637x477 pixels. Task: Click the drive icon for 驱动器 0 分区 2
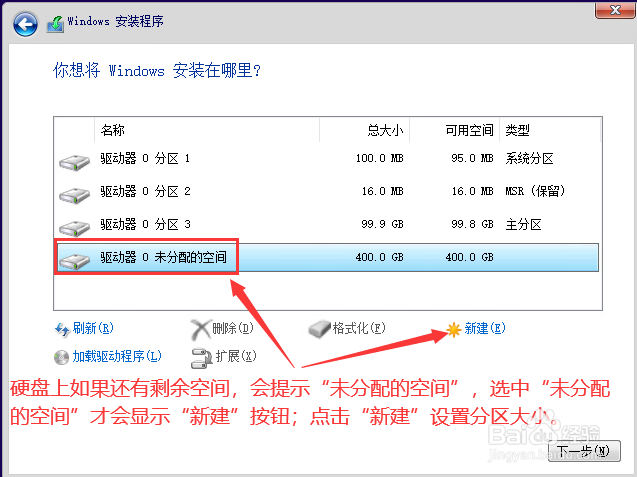click(x=74, y=195)
